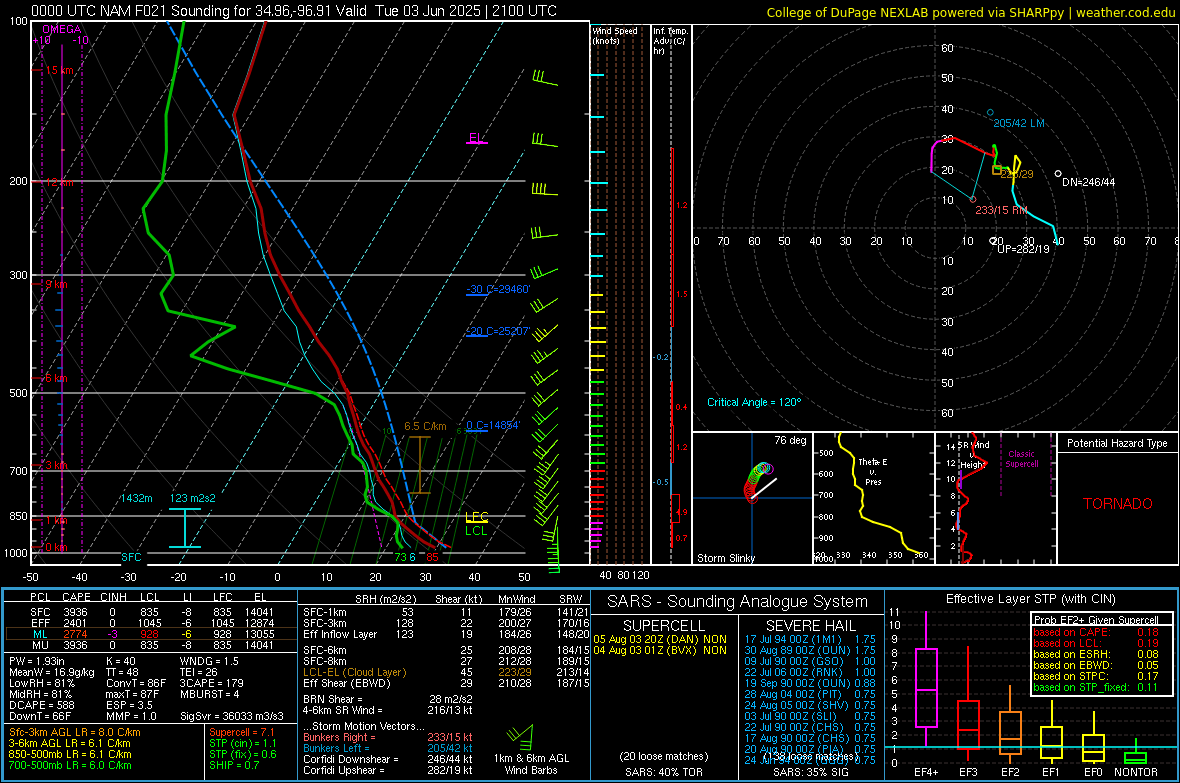
Task: Select the magenta EL level marker
Action: tap(476, 139)
